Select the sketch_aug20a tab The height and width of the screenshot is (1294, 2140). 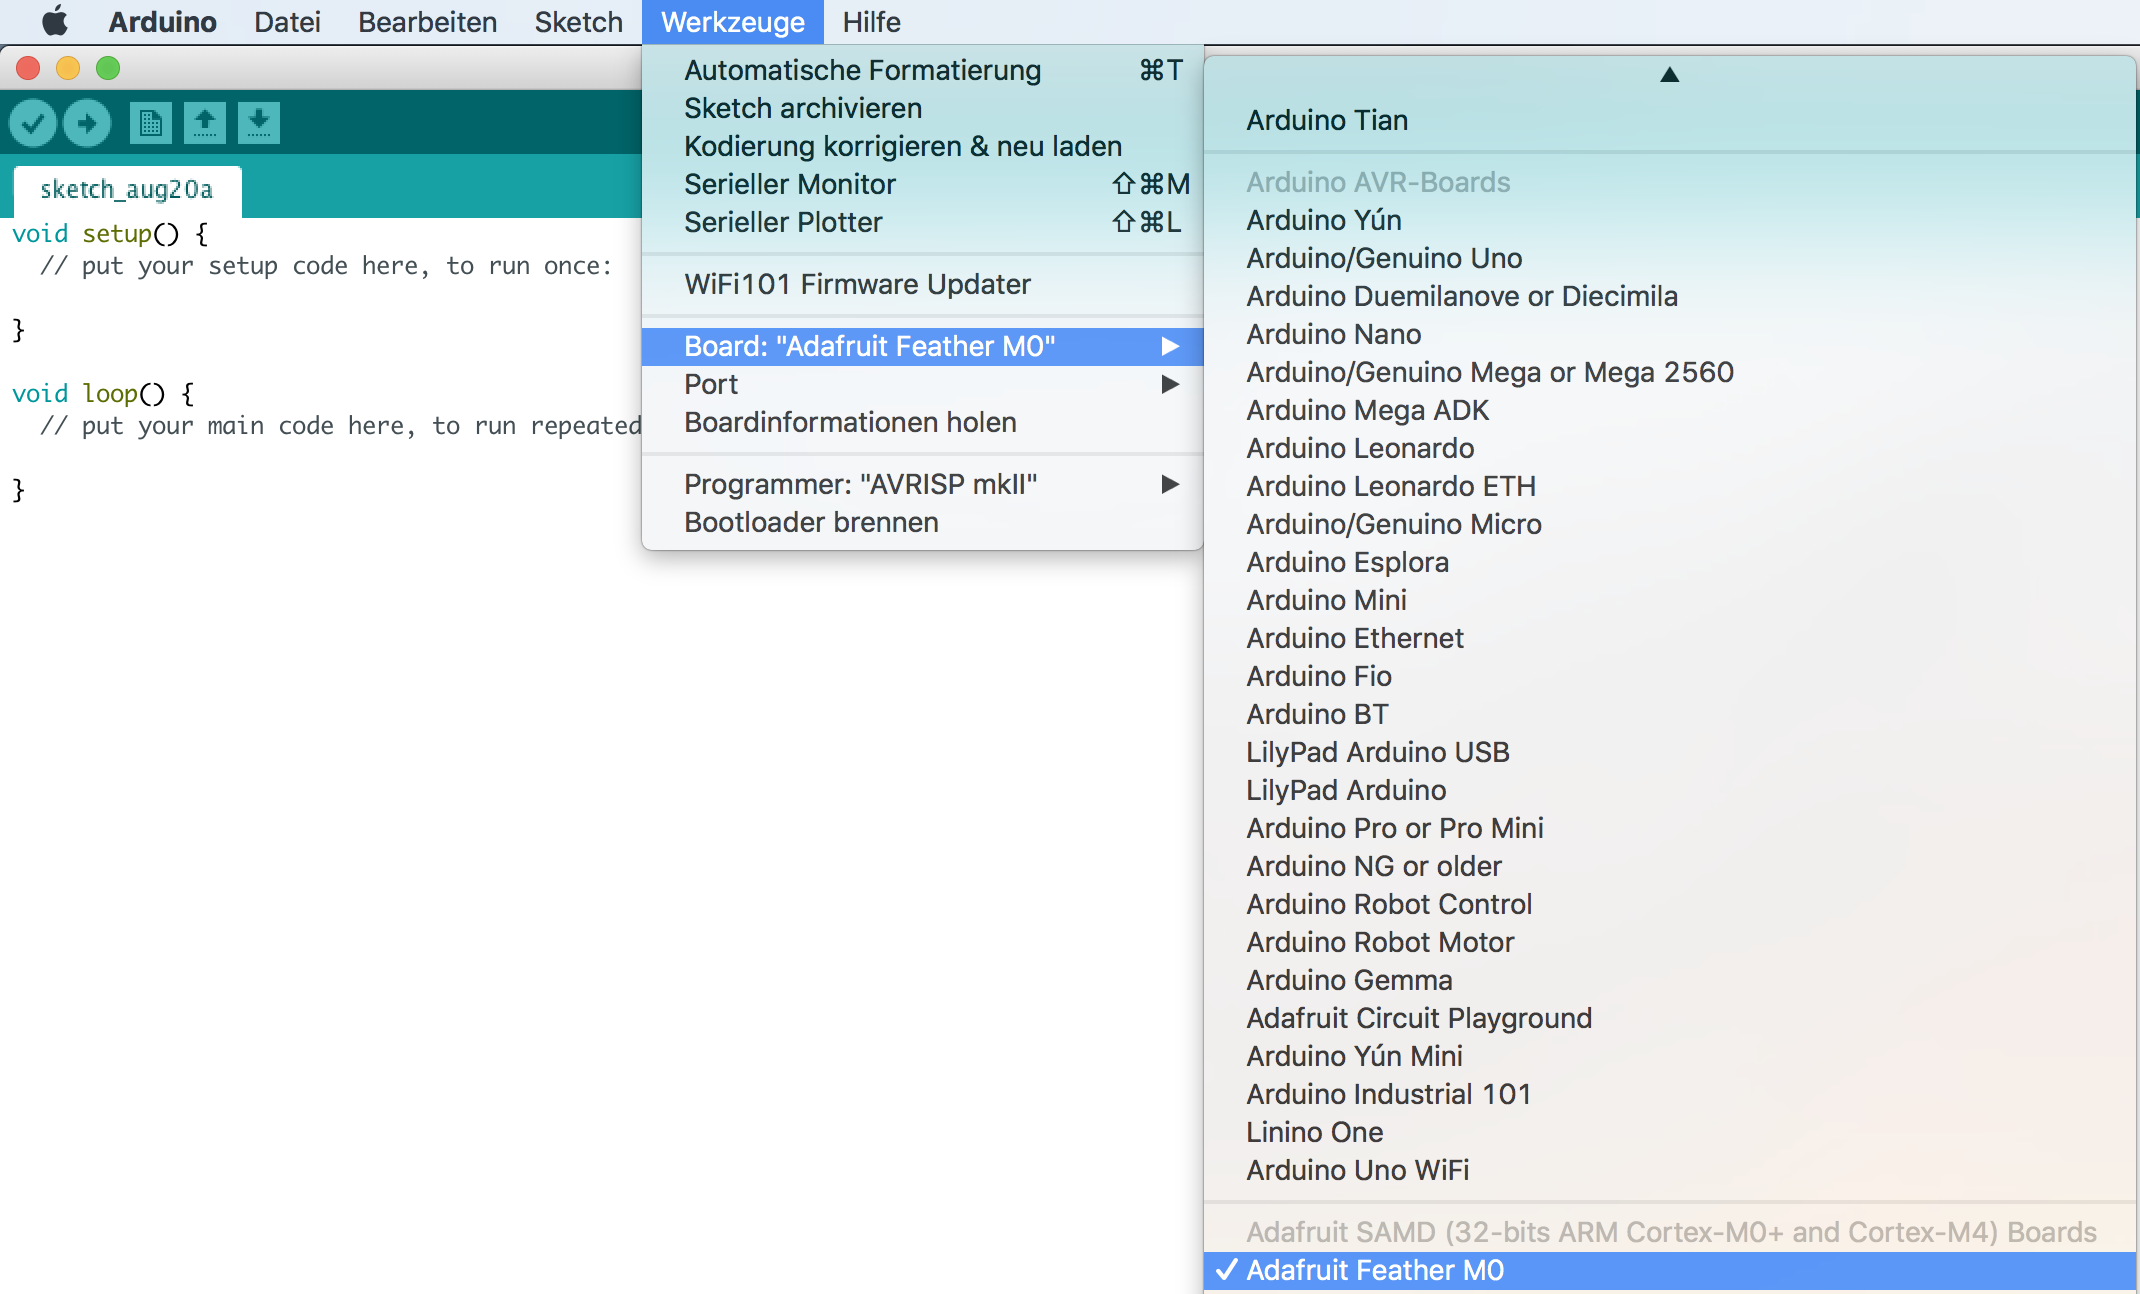pos(127,190)
